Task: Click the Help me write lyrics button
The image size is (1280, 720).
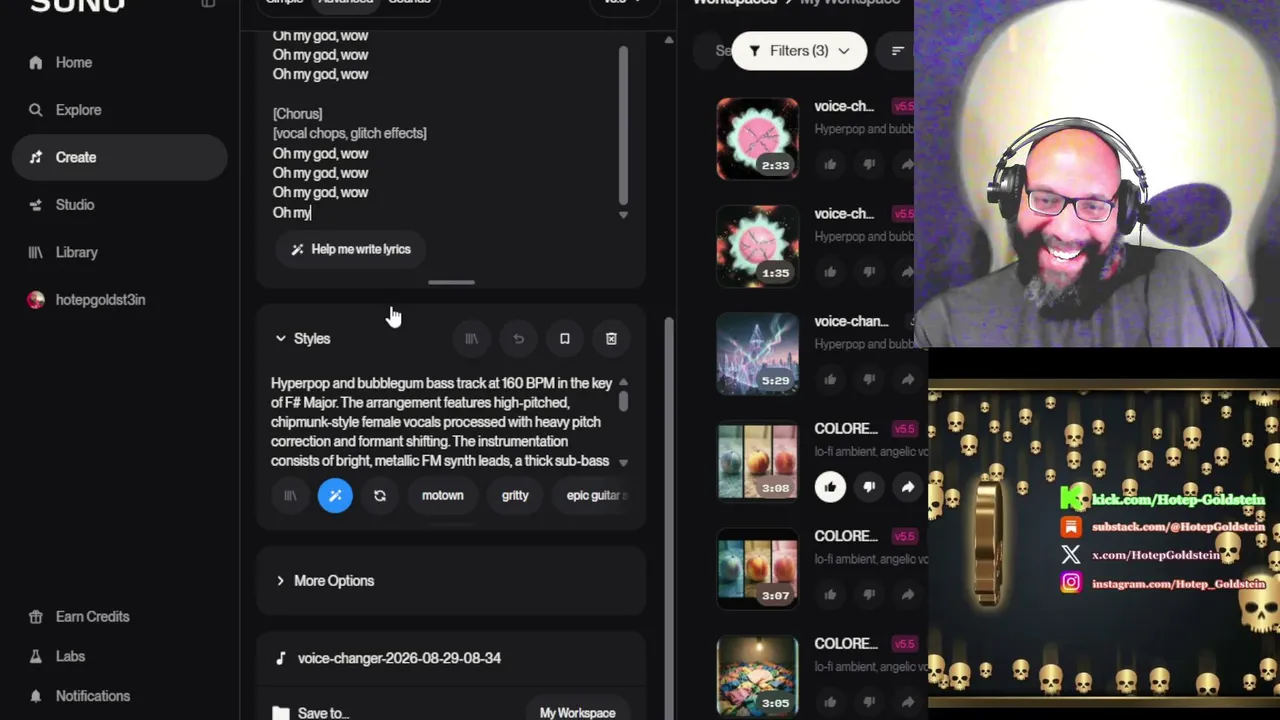Action: coord(351,249)
